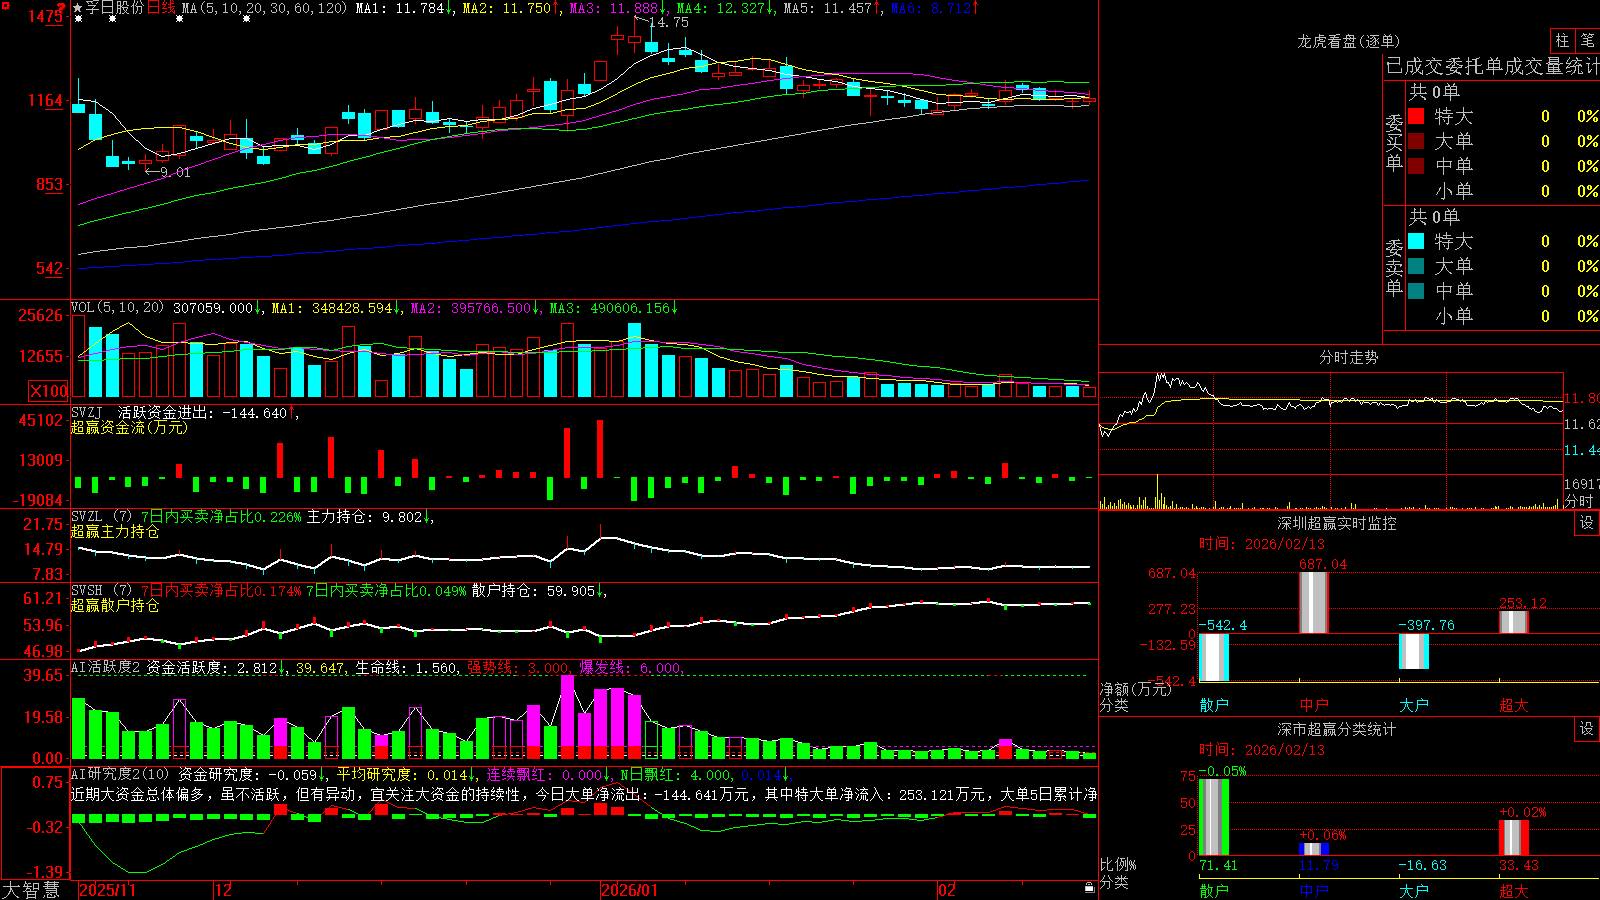This screenshot has height=900, width=1600.
Task: Click the 散户持仓: 59.905 value
Action: coord(535,591)
